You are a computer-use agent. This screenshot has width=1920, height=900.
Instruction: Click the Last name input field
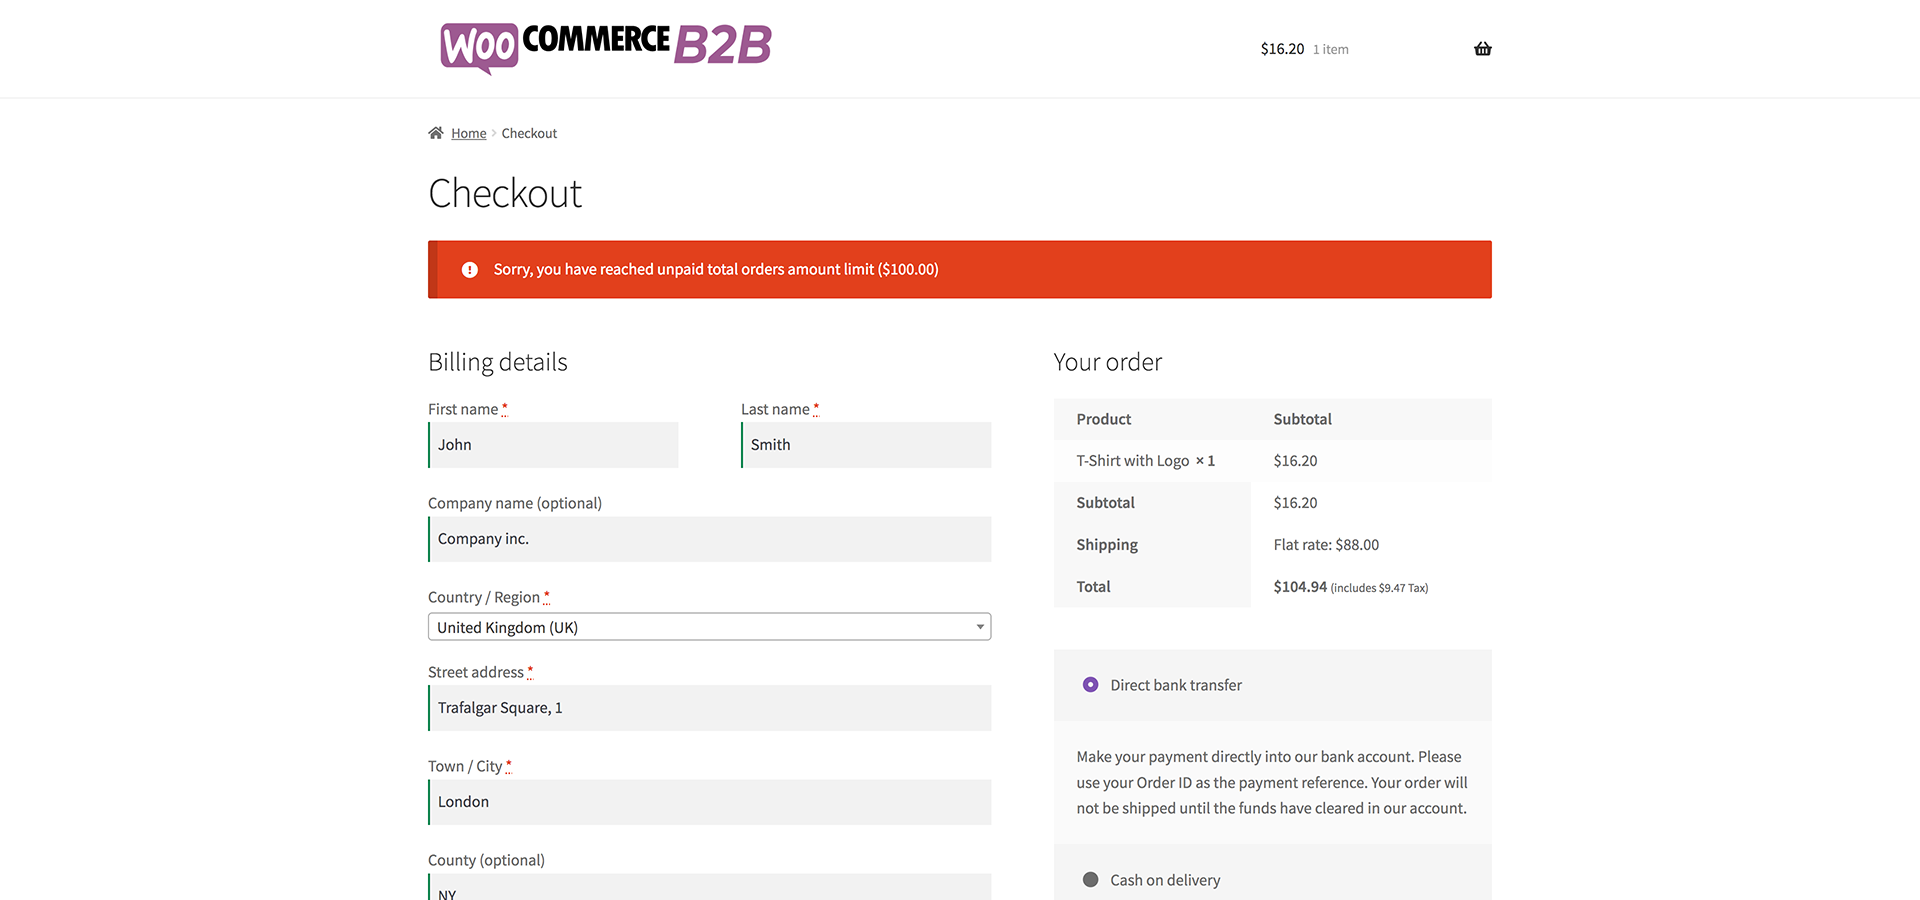(x=866, y=445)
